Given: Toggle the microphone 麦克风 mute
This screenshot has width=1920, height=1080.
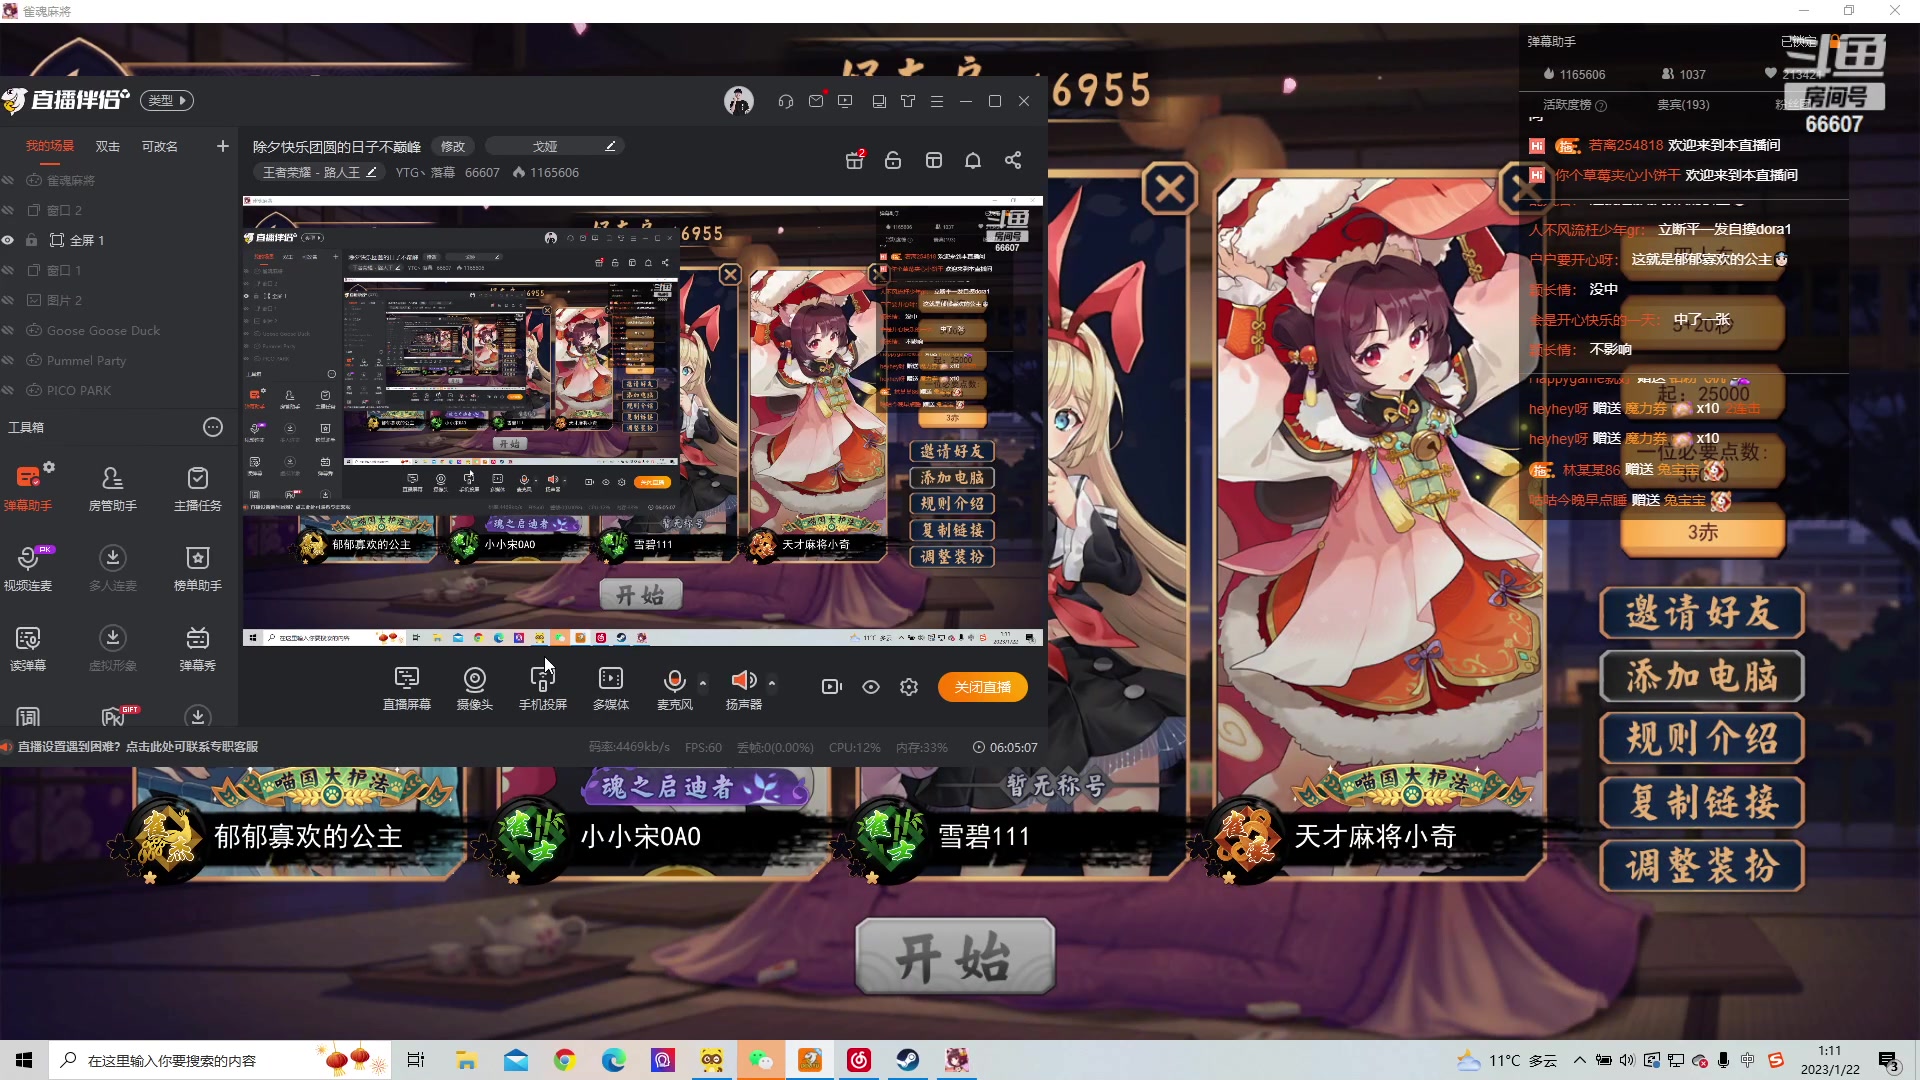Looking at the screenshot, I should [675, 681].
